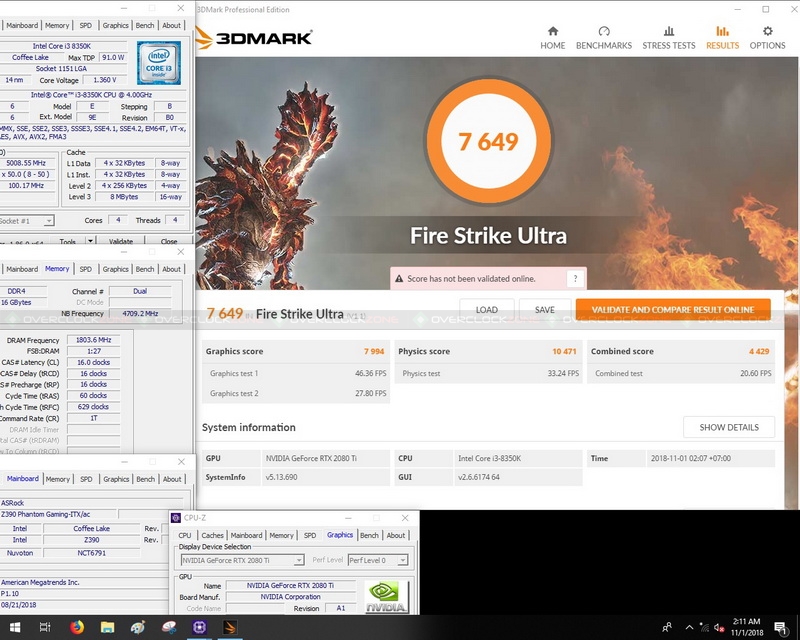Click the CPU-Z title bar icon of Graphics window

click(176, 518)
